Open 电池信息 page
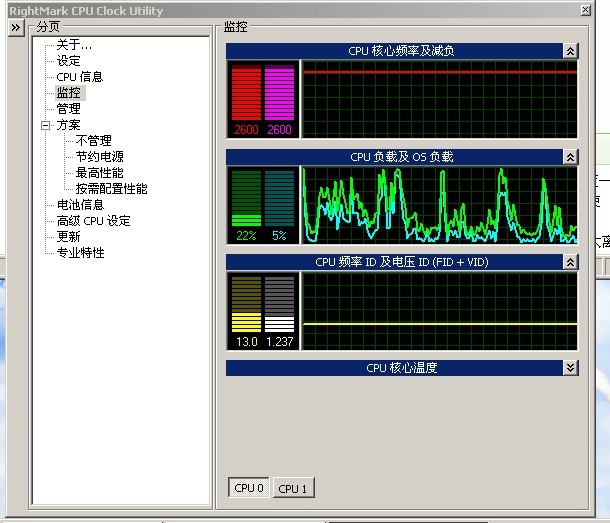Image resolution: width=610 pixels, height=523 pixels. (x=81, y=205)
